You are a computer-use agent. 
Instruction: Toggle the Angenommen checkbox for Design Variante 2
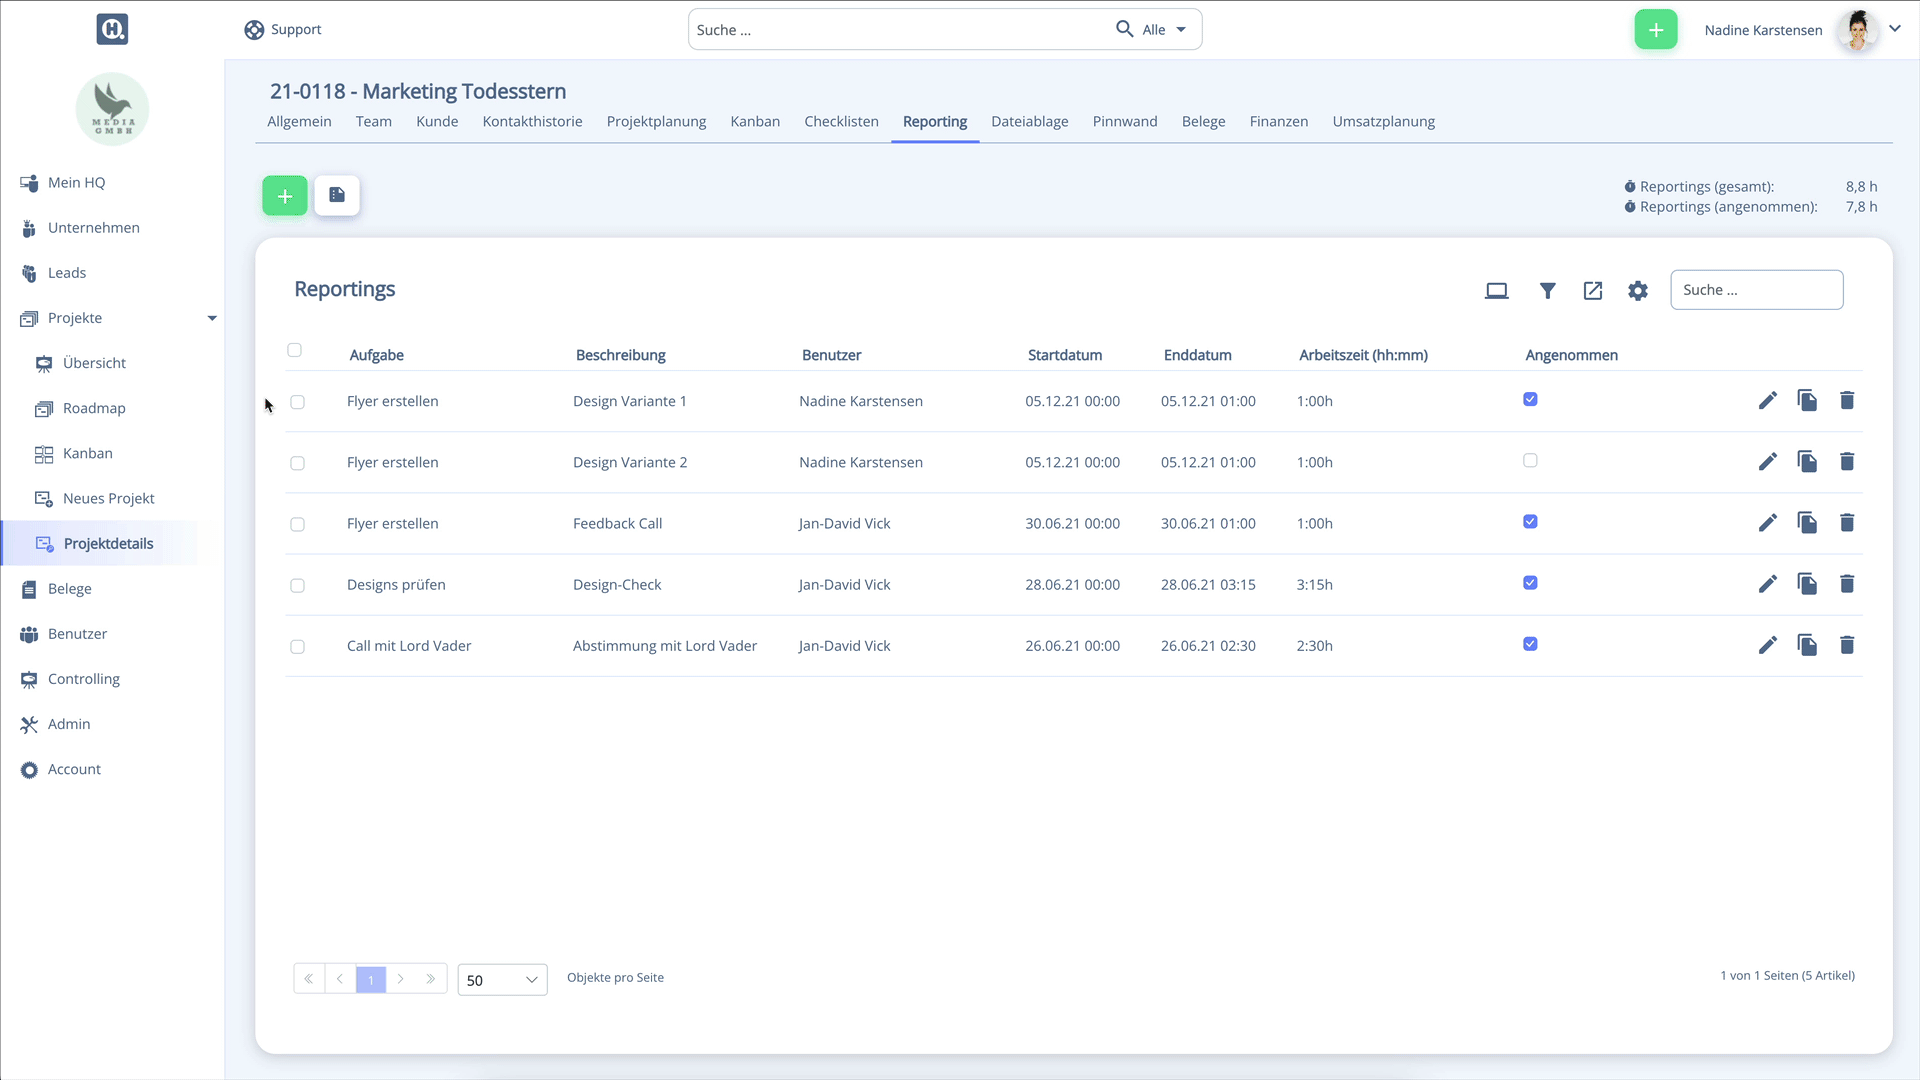[1531, 460]
